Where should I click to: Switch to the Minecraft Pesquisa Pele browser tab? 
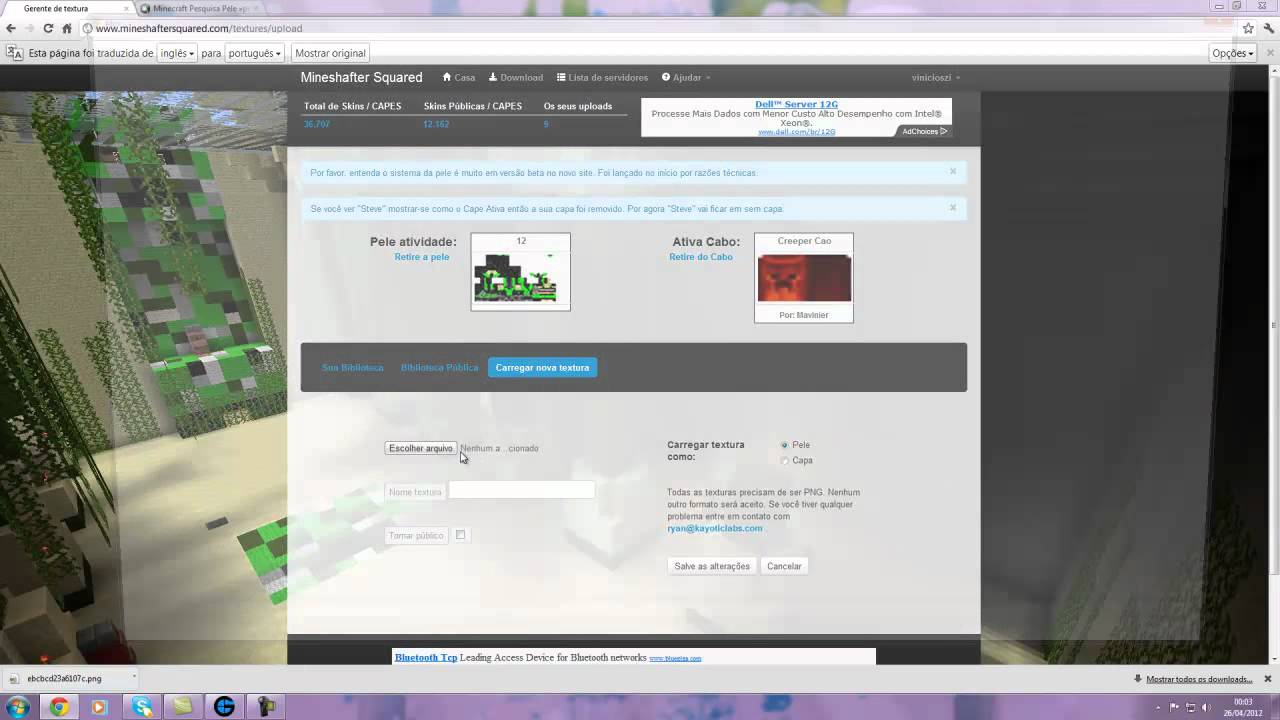(x=200, y=8)
